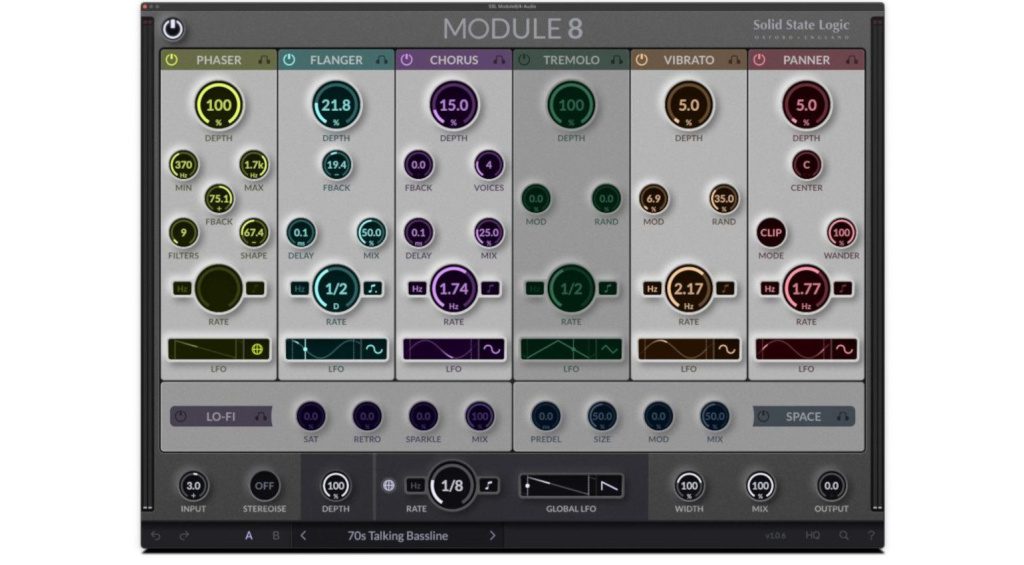Screen dimensions: 1024x565
Task: Click the global LFO link globe icon
Action: point(389,485)
